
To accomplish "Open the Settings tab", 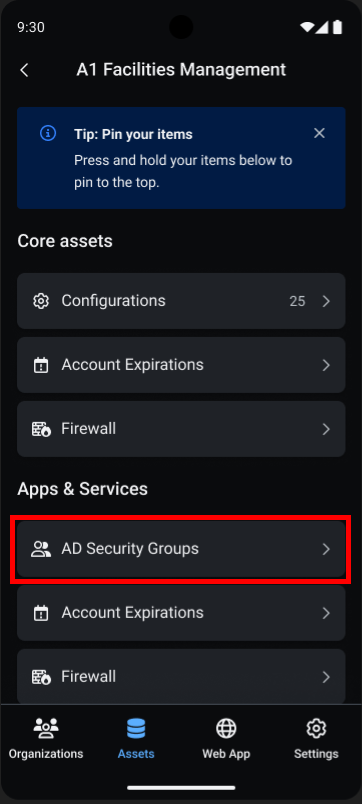I will click(x=316, y=738).
